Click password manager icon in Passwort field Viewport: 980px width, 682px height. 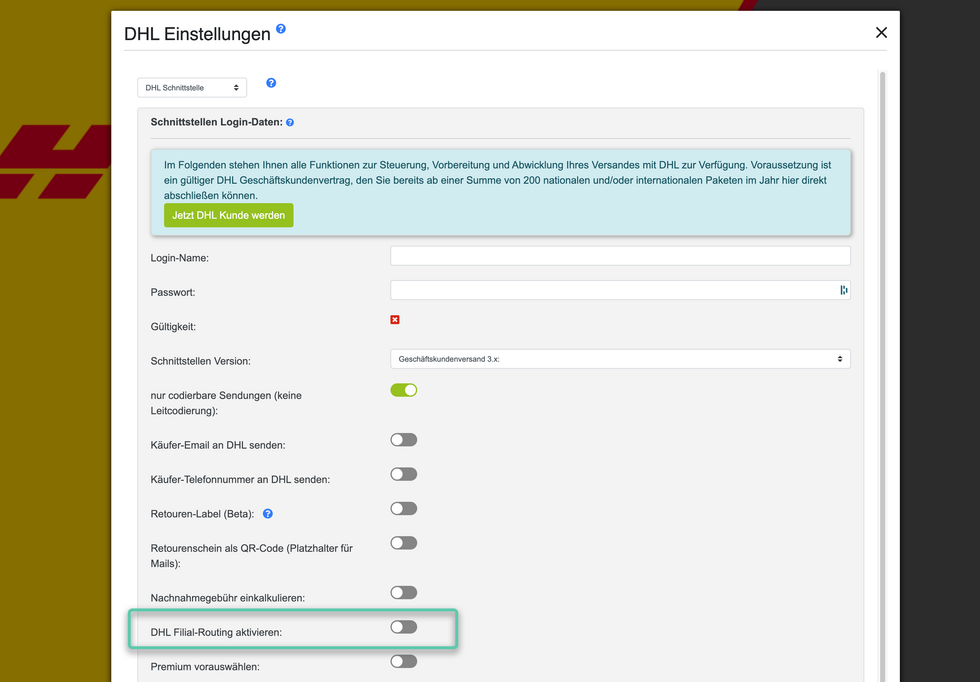tap(844, 290)
